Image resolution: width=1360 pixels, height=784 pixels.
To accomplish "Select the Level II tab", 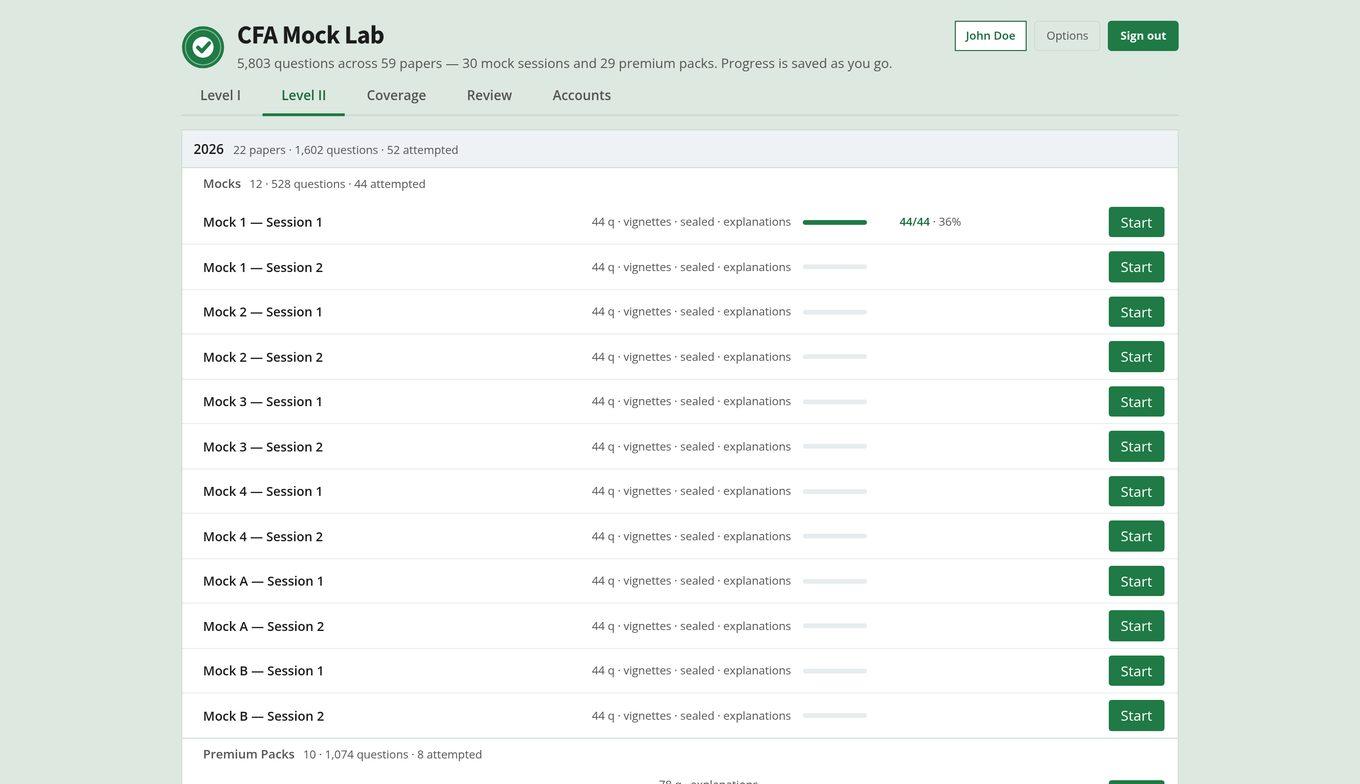I will point(303,95).
